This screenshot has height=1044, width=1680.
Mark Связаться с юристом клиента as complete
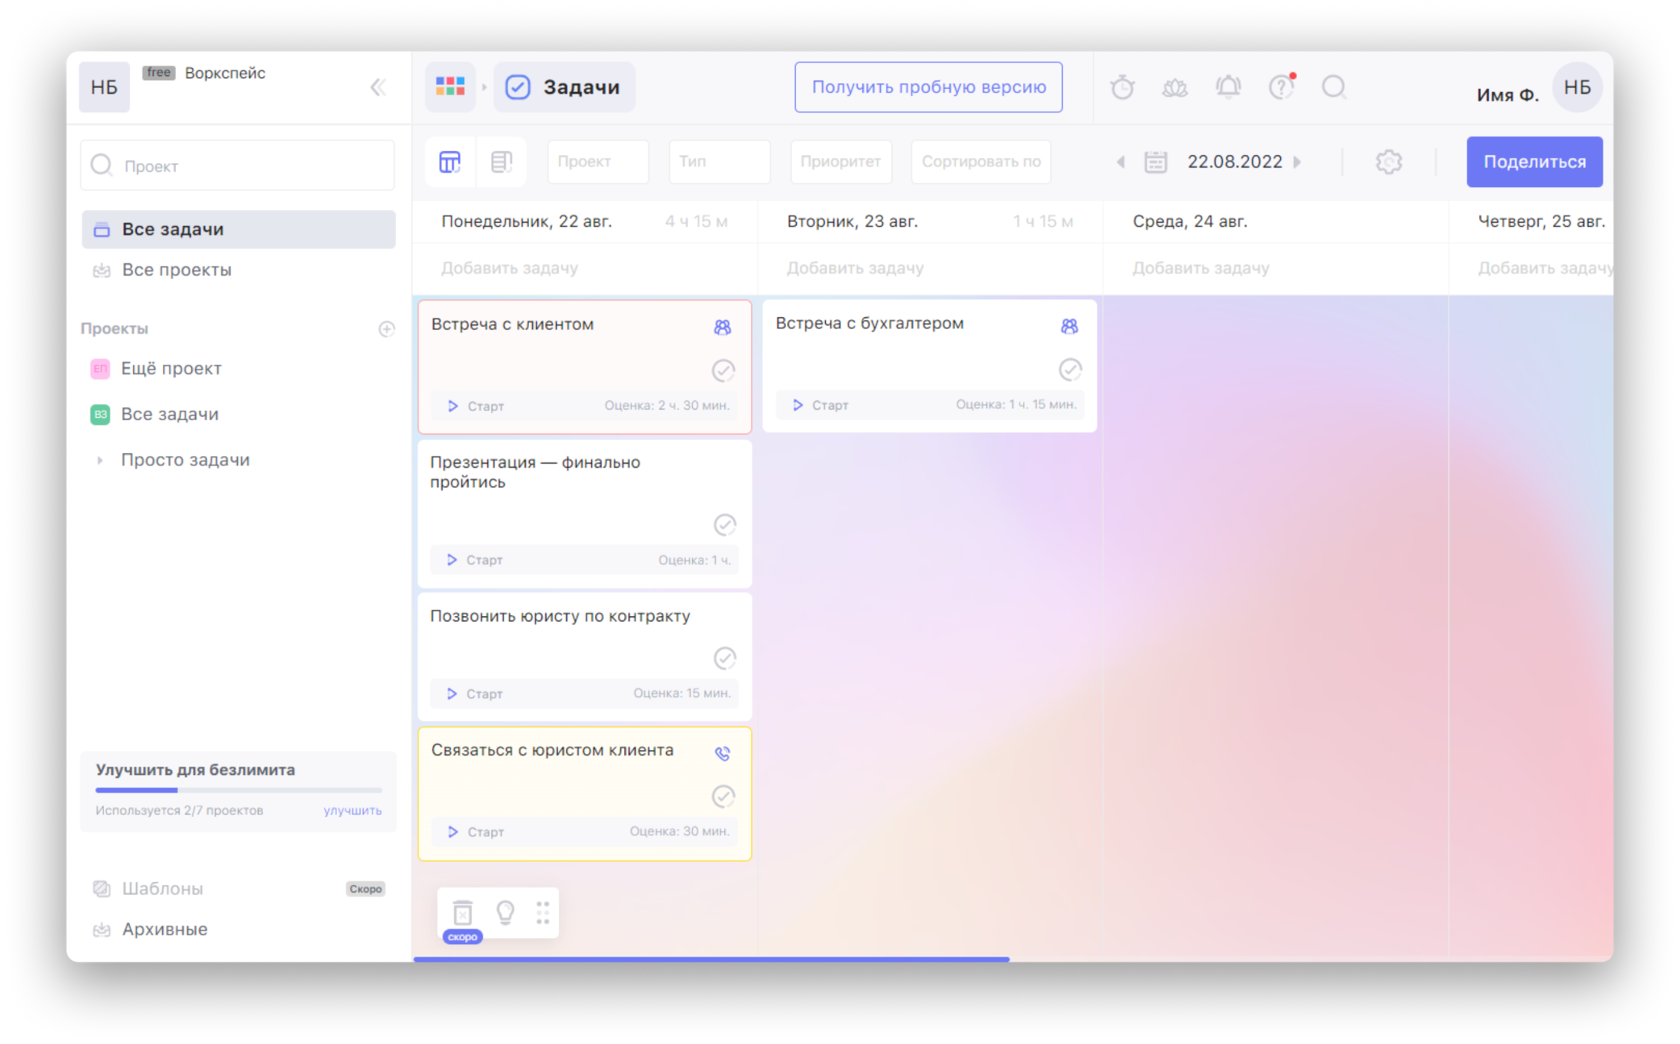point(723,797)
